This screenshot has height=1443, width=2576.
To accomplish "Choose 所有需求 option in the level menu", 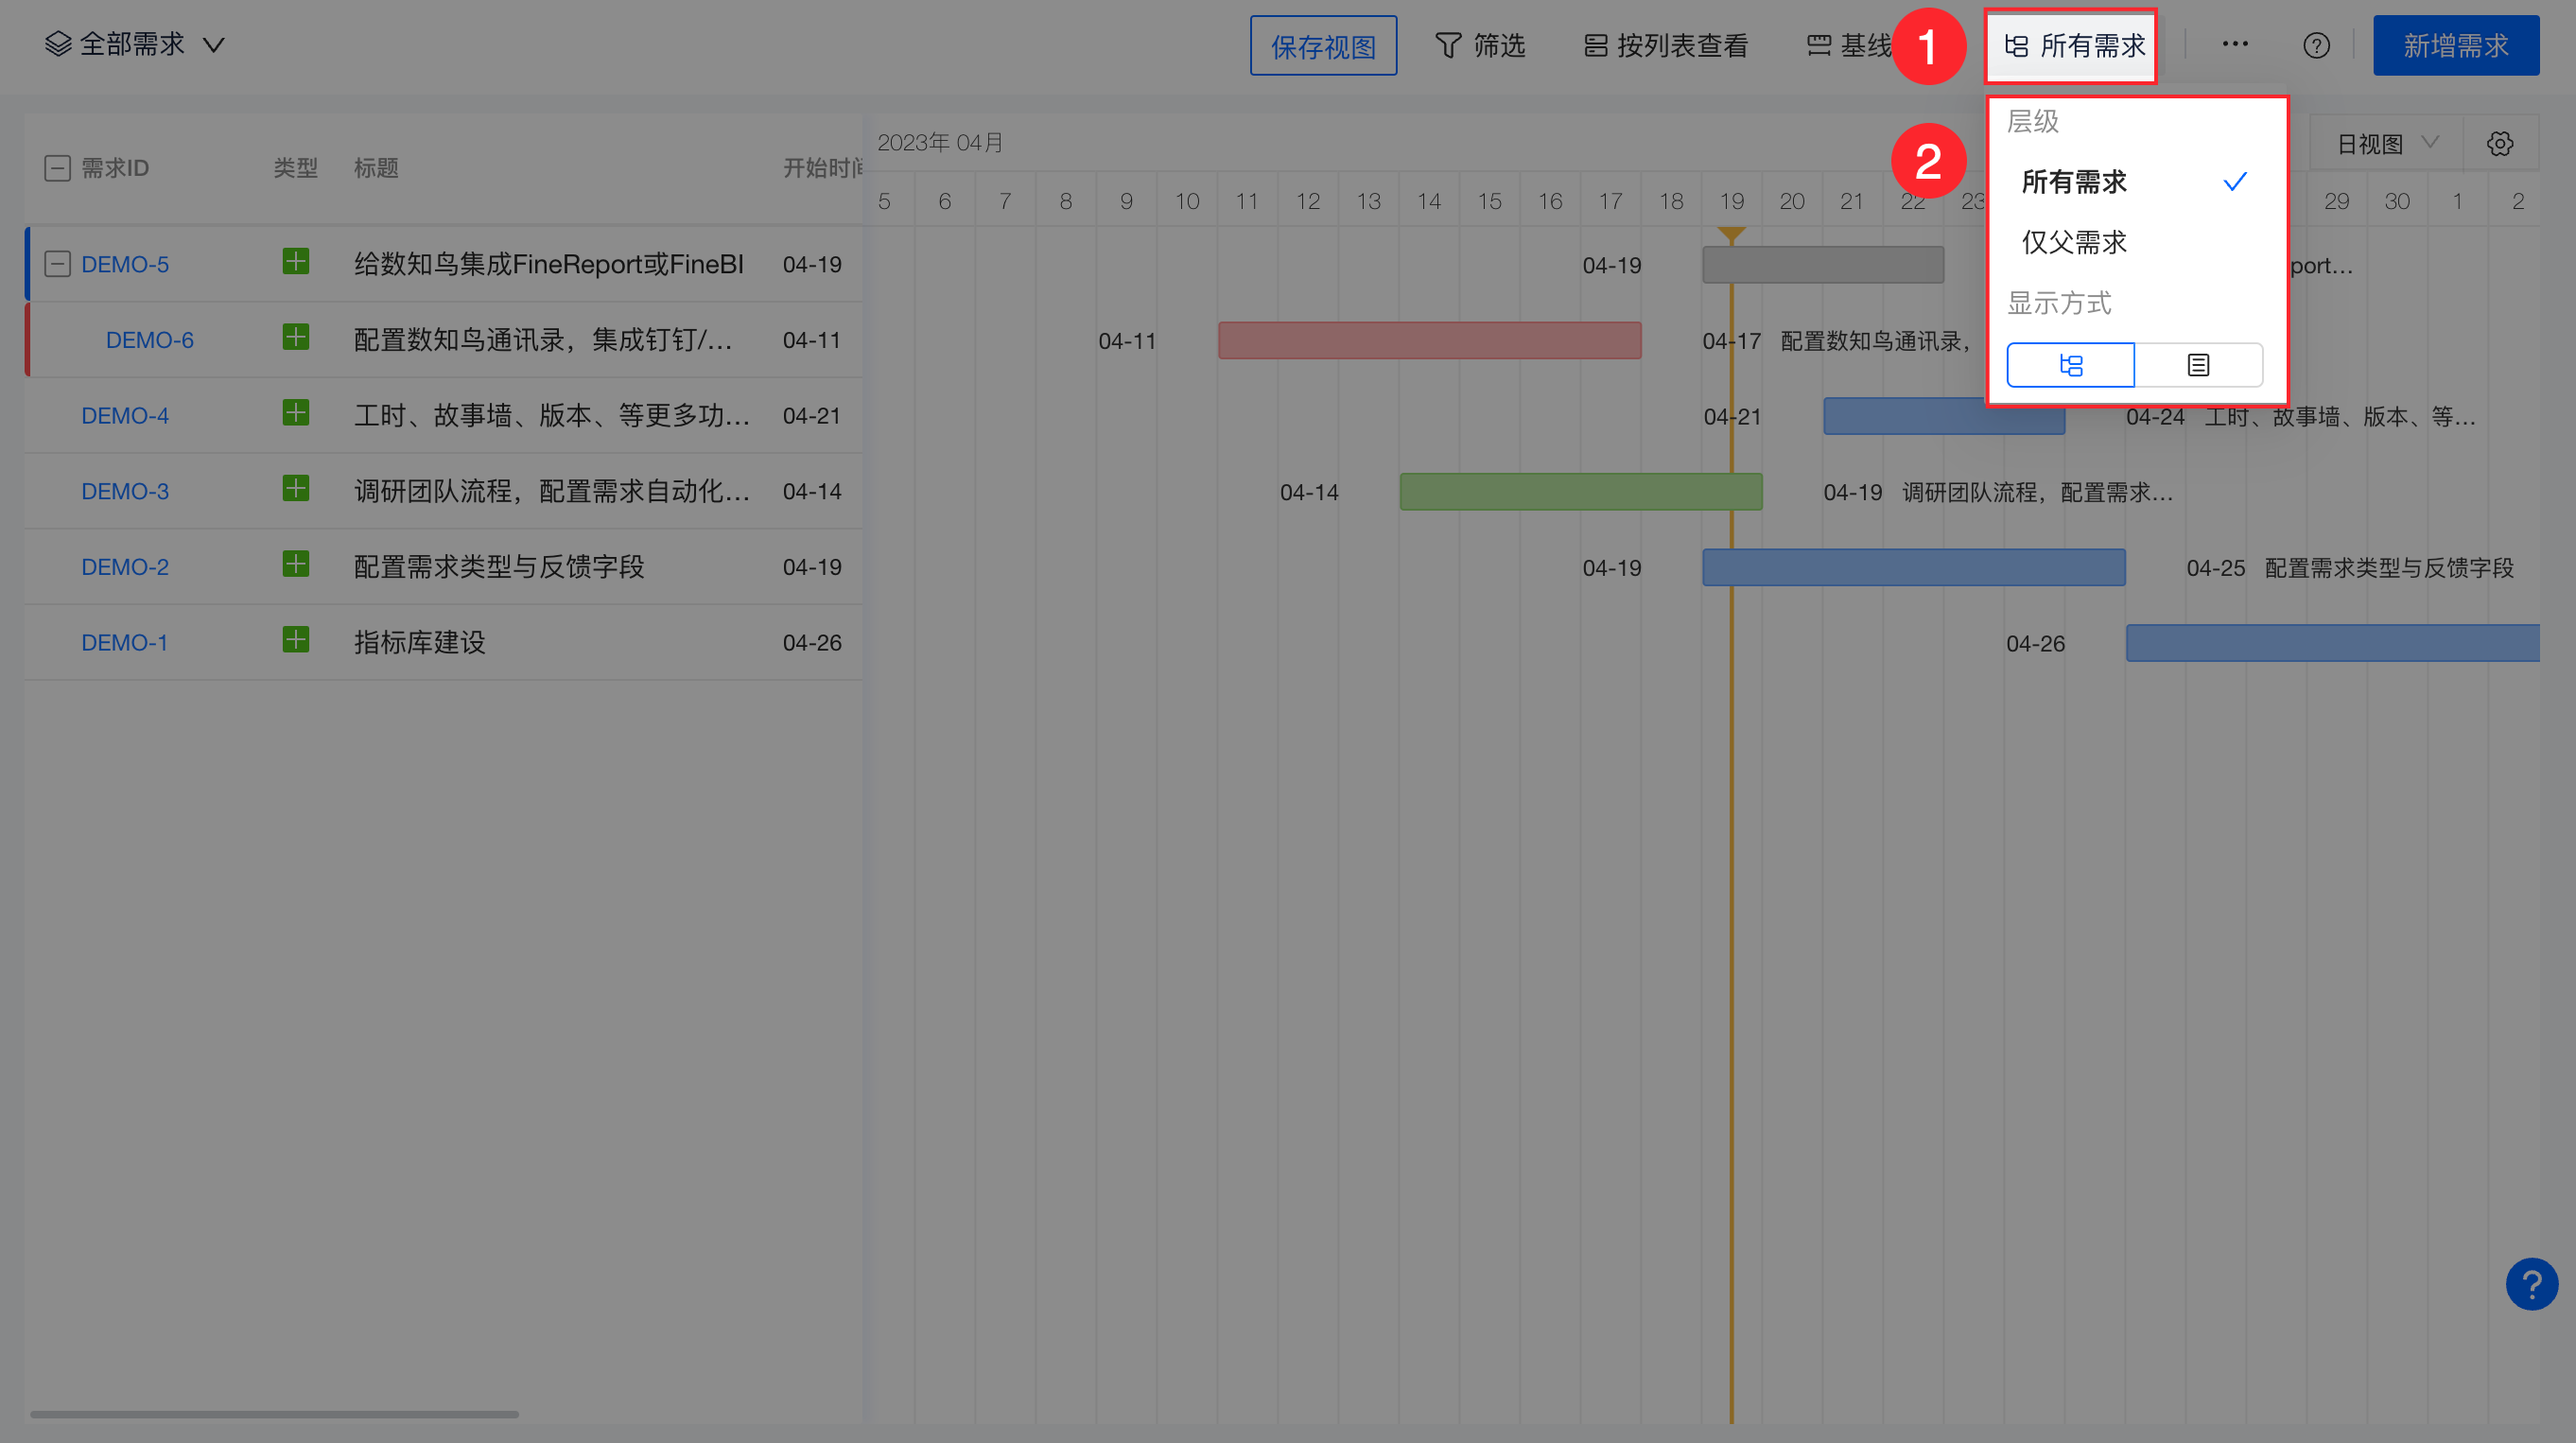I will pos(2074,182).
